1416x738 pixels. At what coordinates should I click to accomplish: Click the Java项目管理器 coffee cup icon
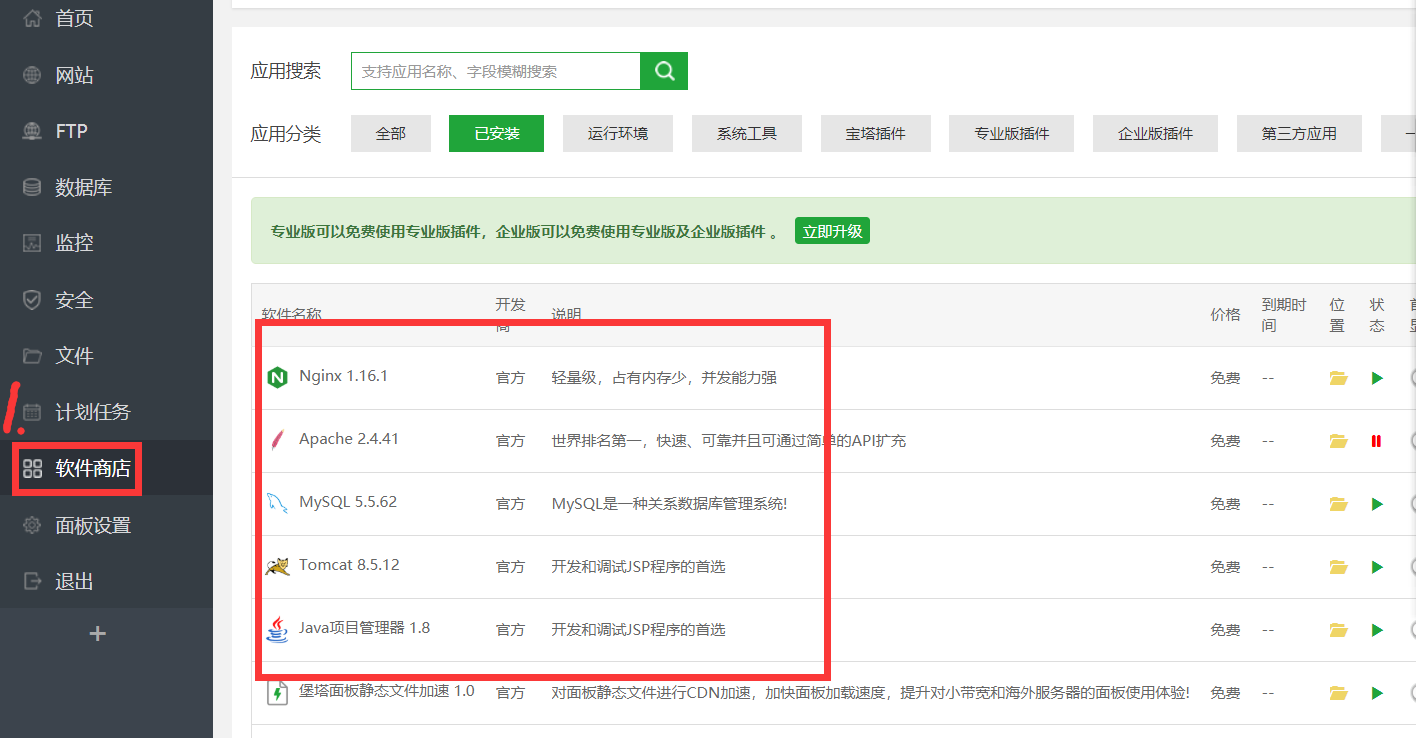click(277, 628)
